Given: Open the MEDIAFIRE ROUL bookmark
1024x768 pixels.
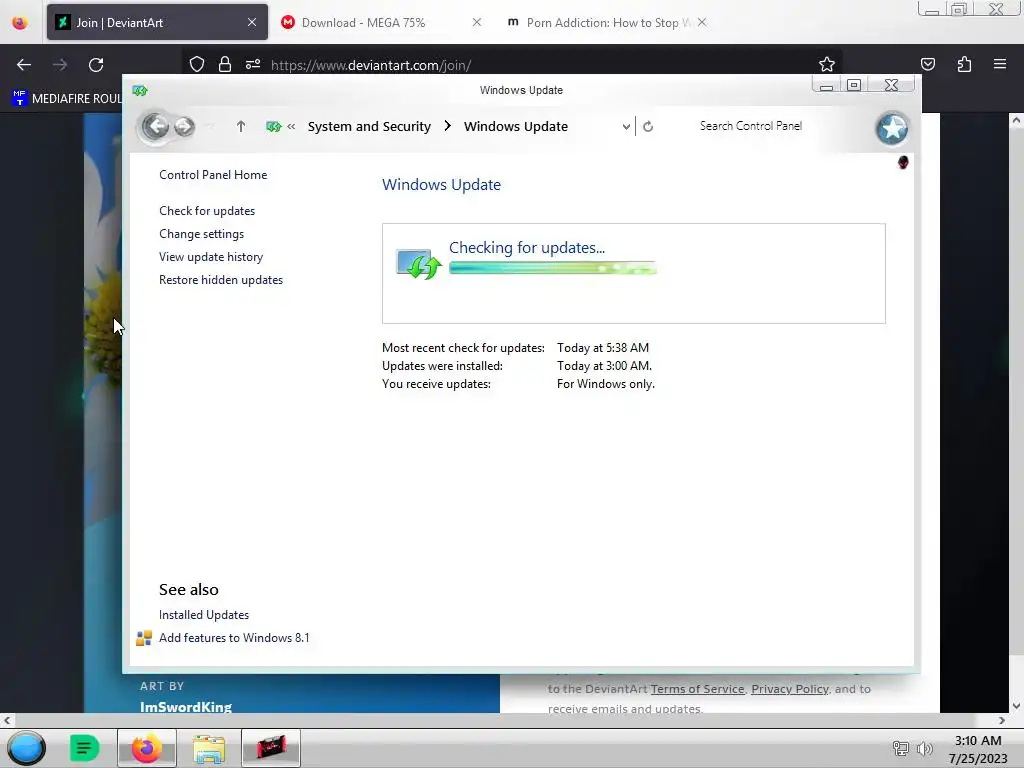Looking at the screenshot, I should pos(68,98).
